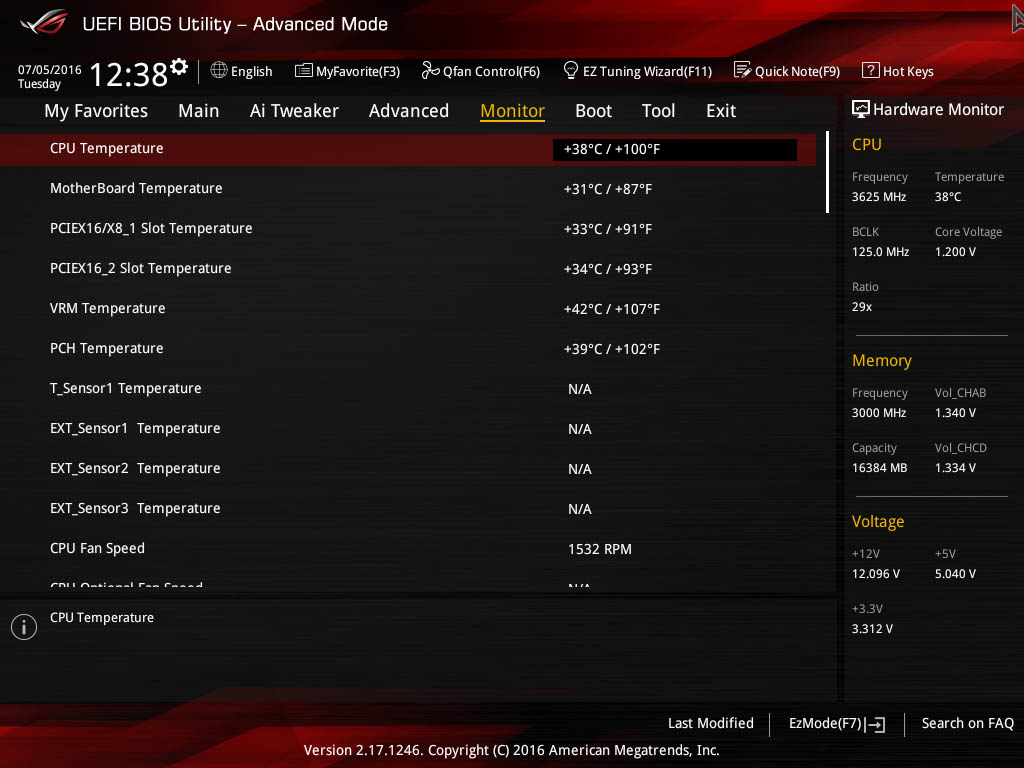Start EZ Tuning Wizard(F11) label

click(647, 71)
